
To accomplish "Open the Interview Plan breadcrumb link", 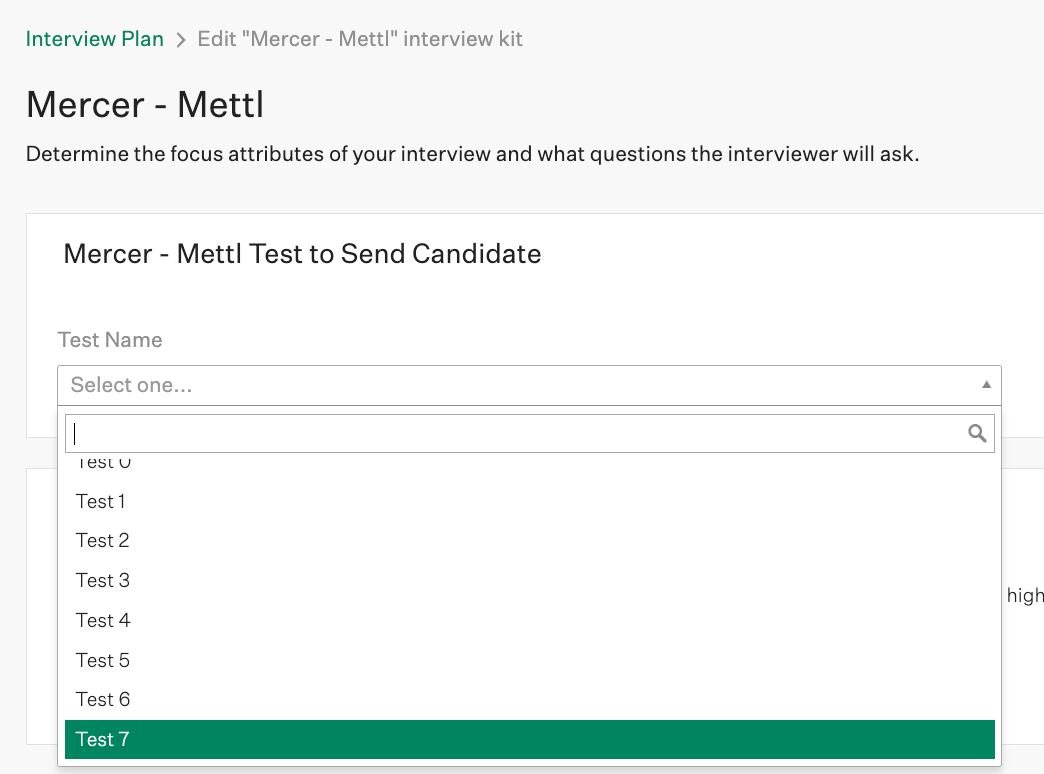I will coord(95,39).
